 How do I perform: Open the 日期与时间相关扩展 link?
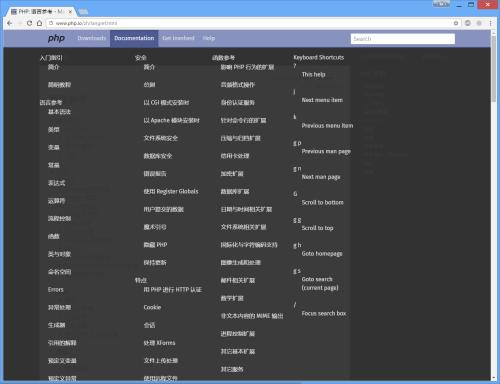[x=246, y=209]
